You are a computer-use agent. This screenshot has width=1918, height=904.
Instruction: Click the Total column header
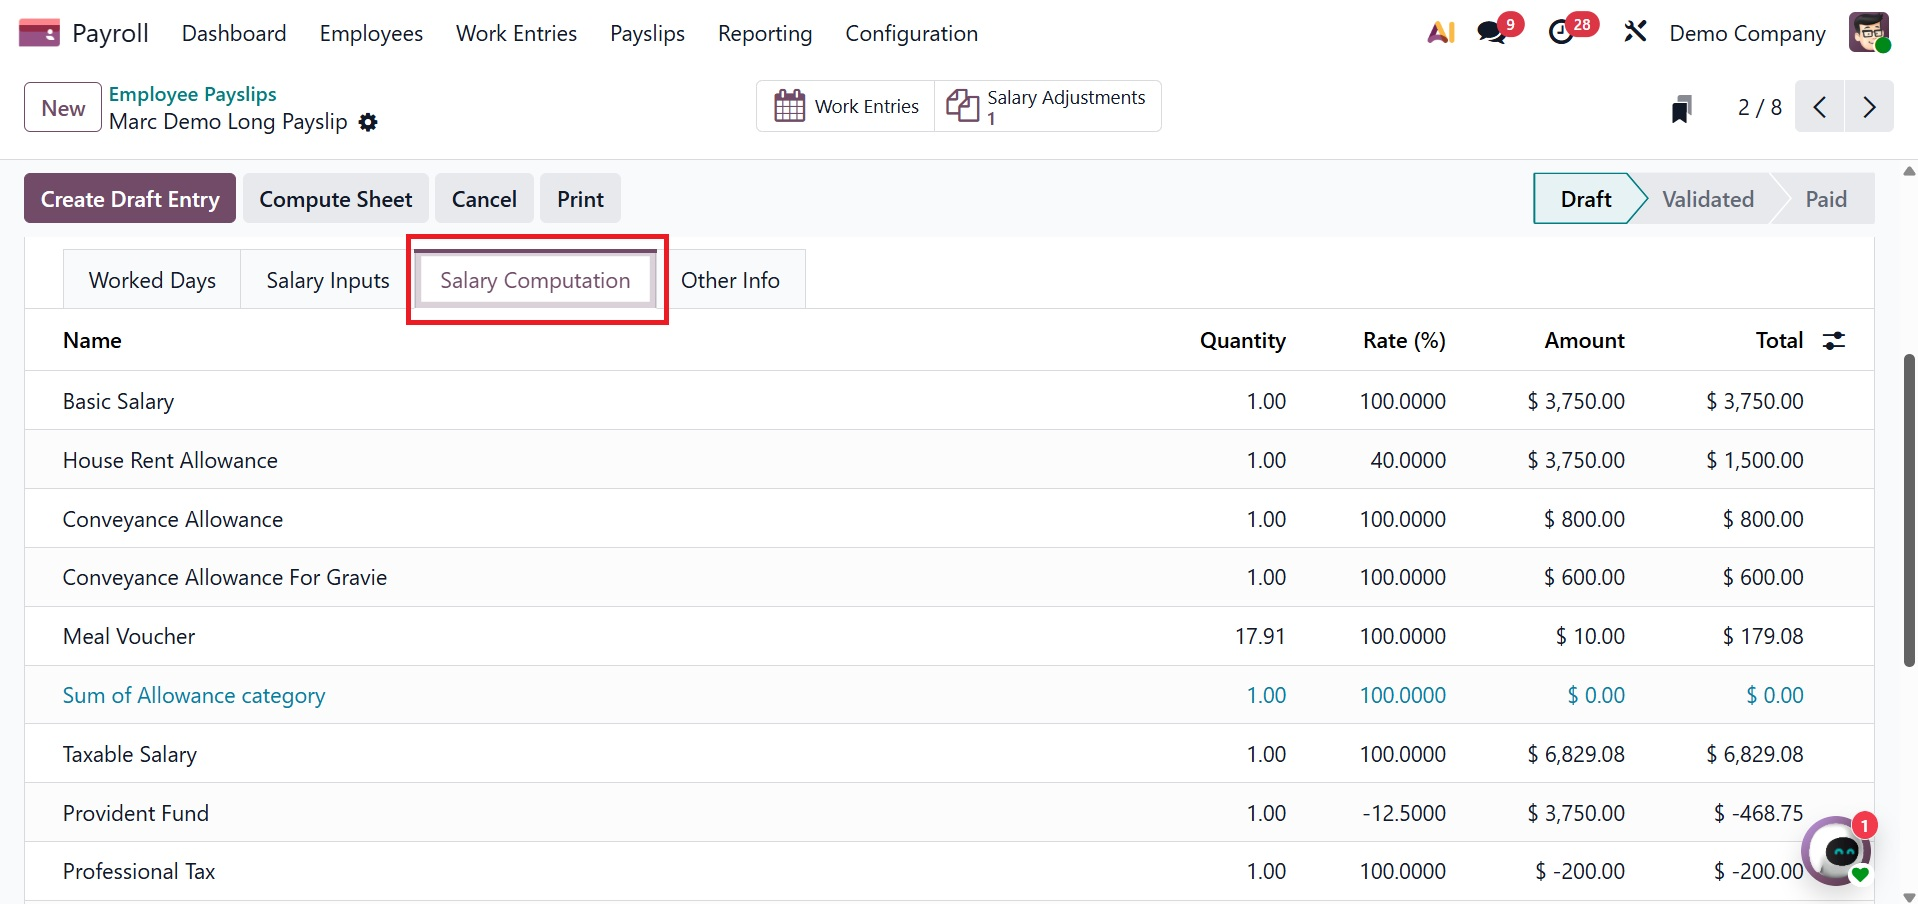1779,341
